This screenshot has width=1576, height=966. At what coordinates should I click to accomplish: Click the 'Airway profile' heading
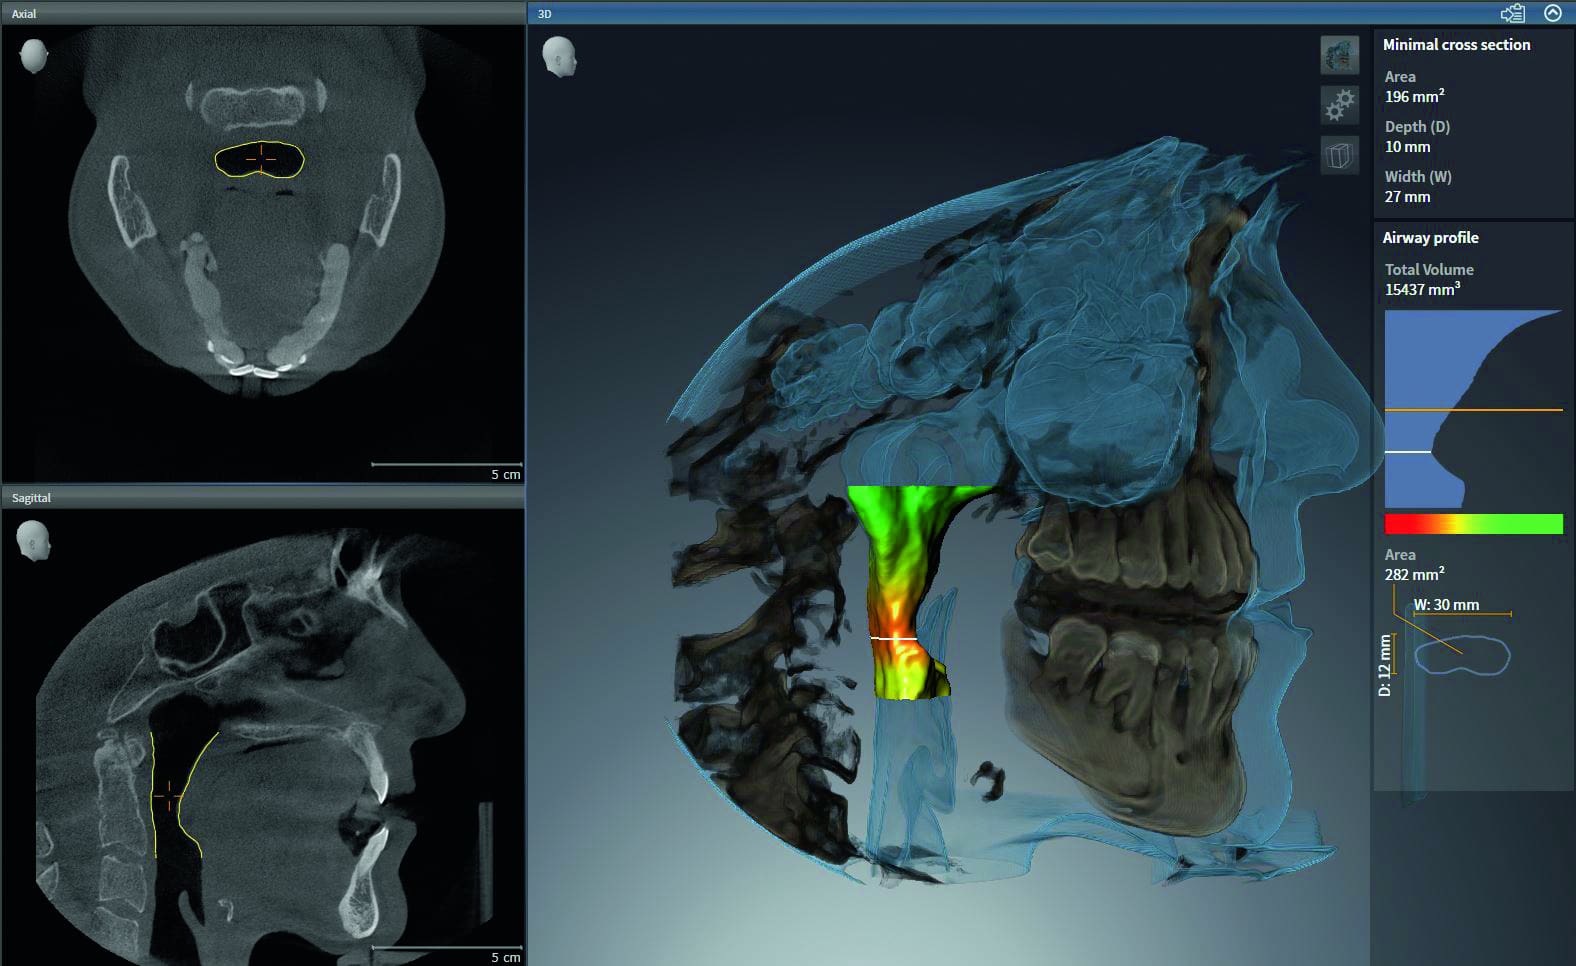(1430, 238)
